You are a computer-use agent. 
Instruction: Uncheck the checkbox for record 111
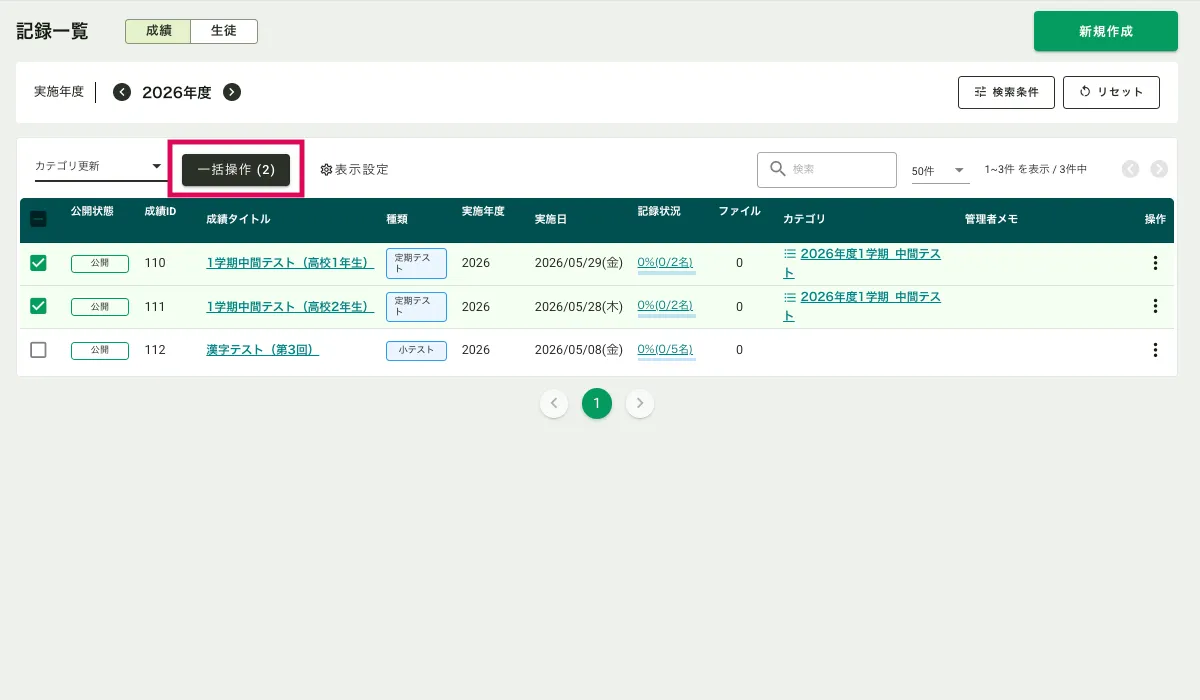tap(38, 306)
